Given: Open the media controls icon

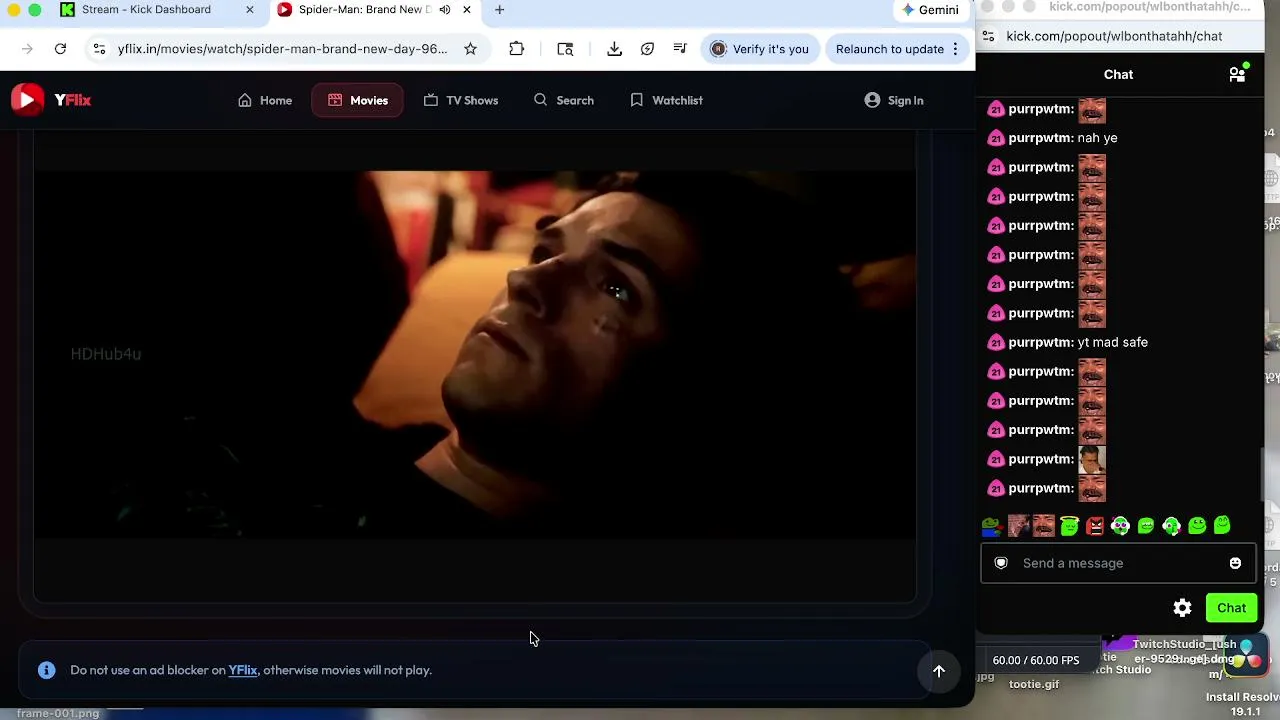Looking at the screenshot, I should point(680,49).
